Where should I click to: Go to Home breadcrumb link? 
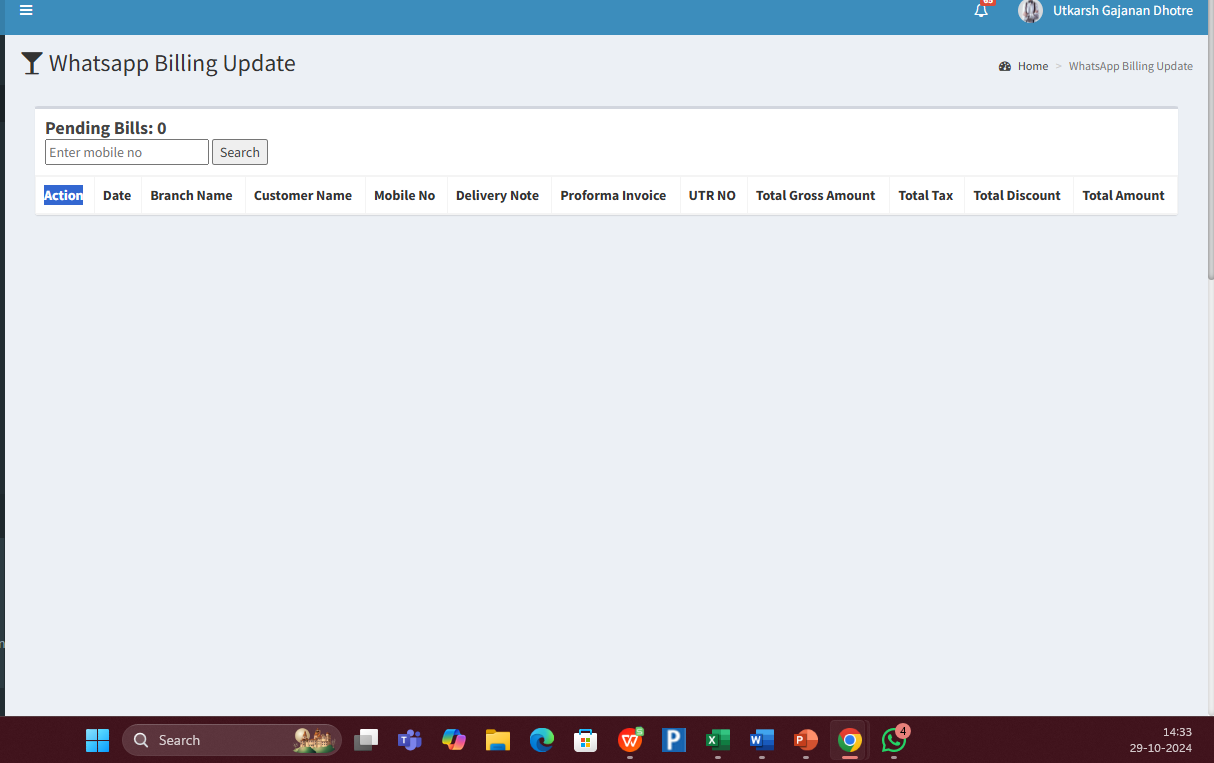pos(1033,66)
